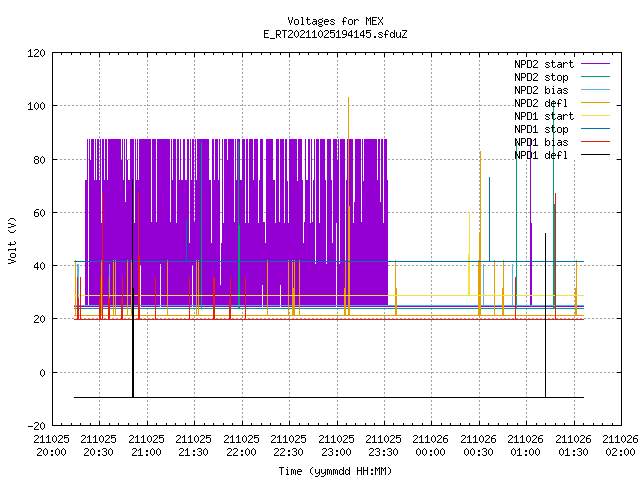Click the x-axis label 211026 00:00
Viewport: 640px width, 480px height.
[x=430, y=446]
